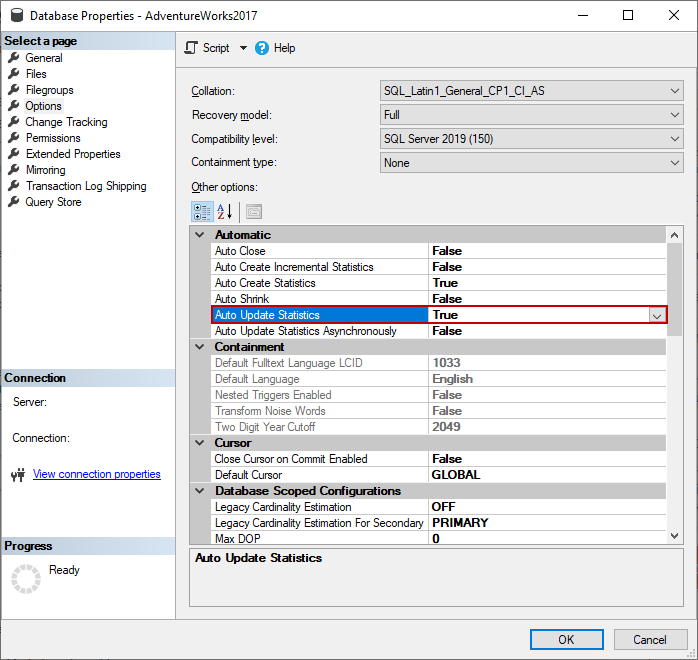Open the Help icon in toolbar
Image resolution: width=698 pixels, height=660 pixels.
pos(263,48)
